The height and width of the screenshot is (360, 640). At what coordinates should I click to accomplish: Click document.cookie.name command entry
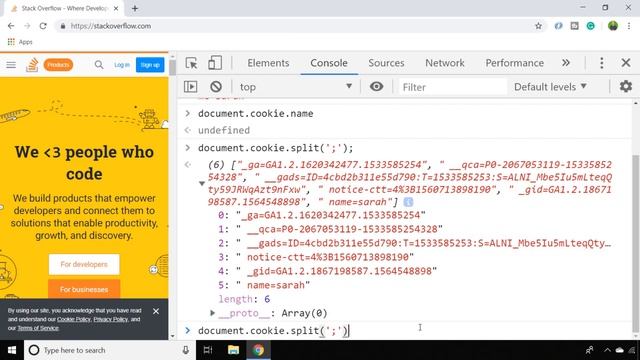[x=256, y=113]
